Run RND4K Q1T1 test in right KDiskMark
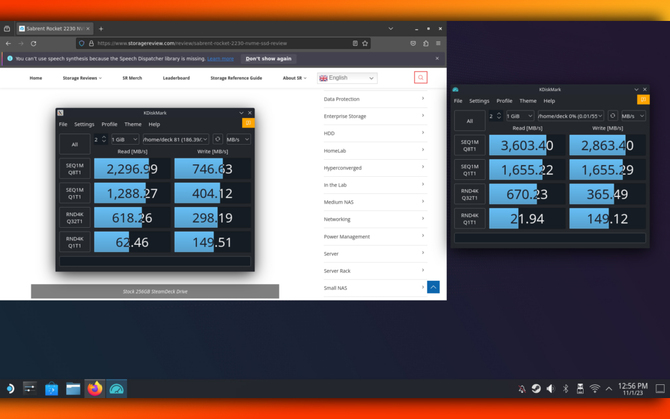The image size is (670, 419). [470, 219]
